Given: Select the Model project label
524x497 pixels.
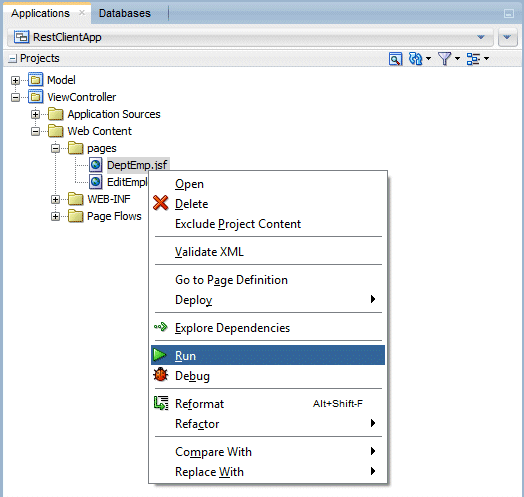Looking at the screenshot, I should tap(61, 80).
